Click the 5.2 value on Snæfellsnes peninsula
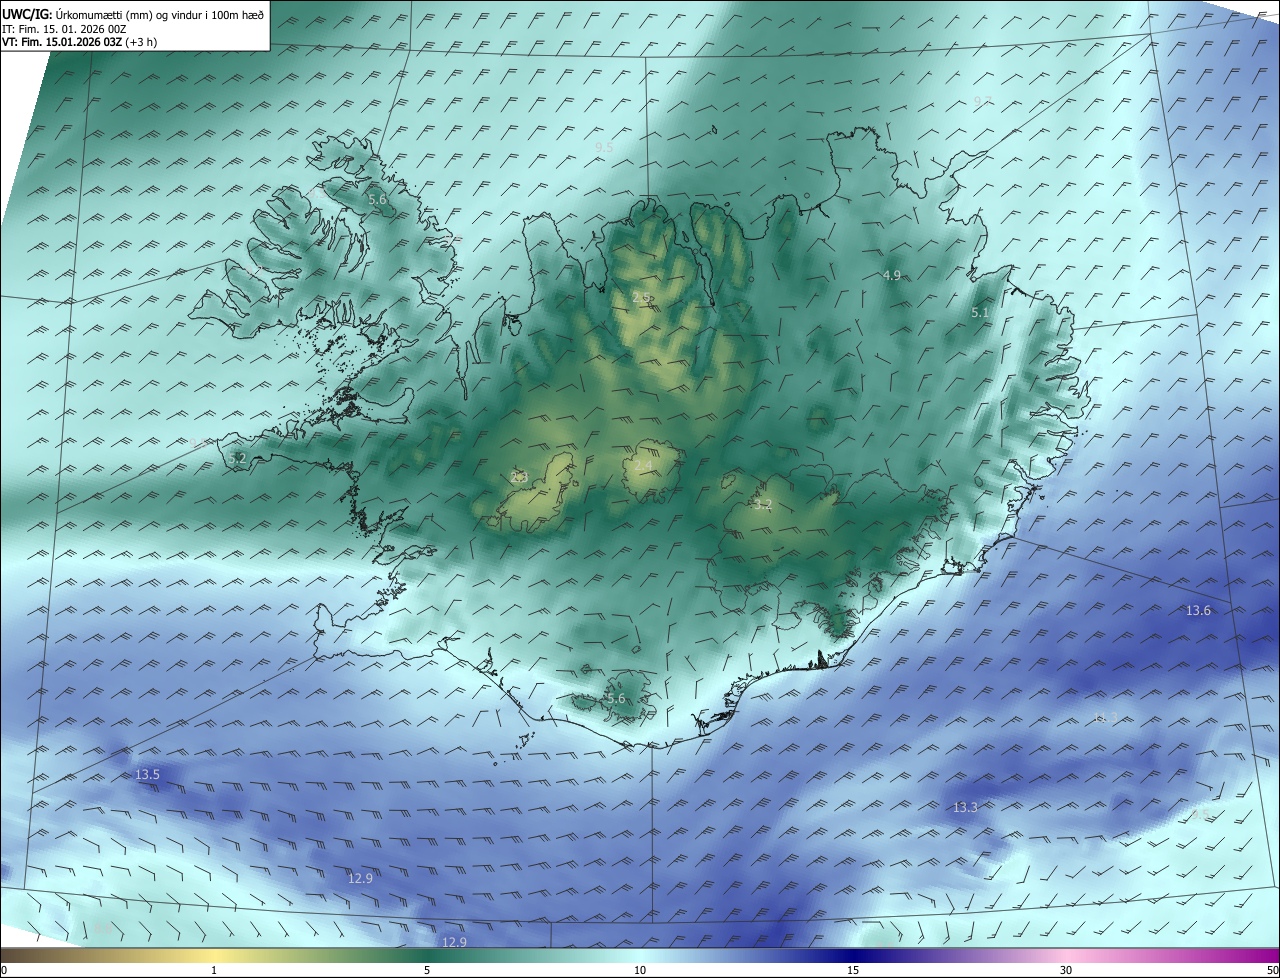The height and width of the screenshot is (978, 1280). tap(237, 458)
